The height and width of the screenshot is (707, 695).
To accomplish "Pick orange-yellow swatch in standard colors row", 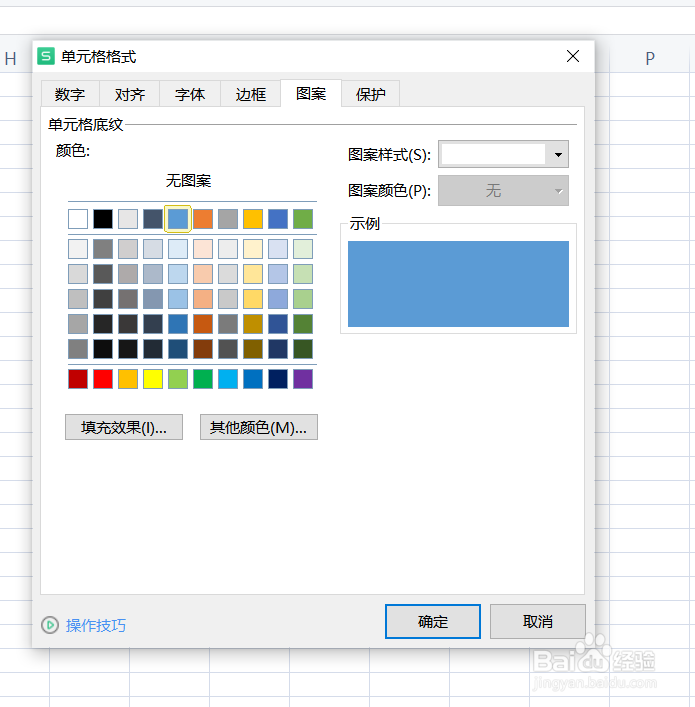I will click(128, 379).
